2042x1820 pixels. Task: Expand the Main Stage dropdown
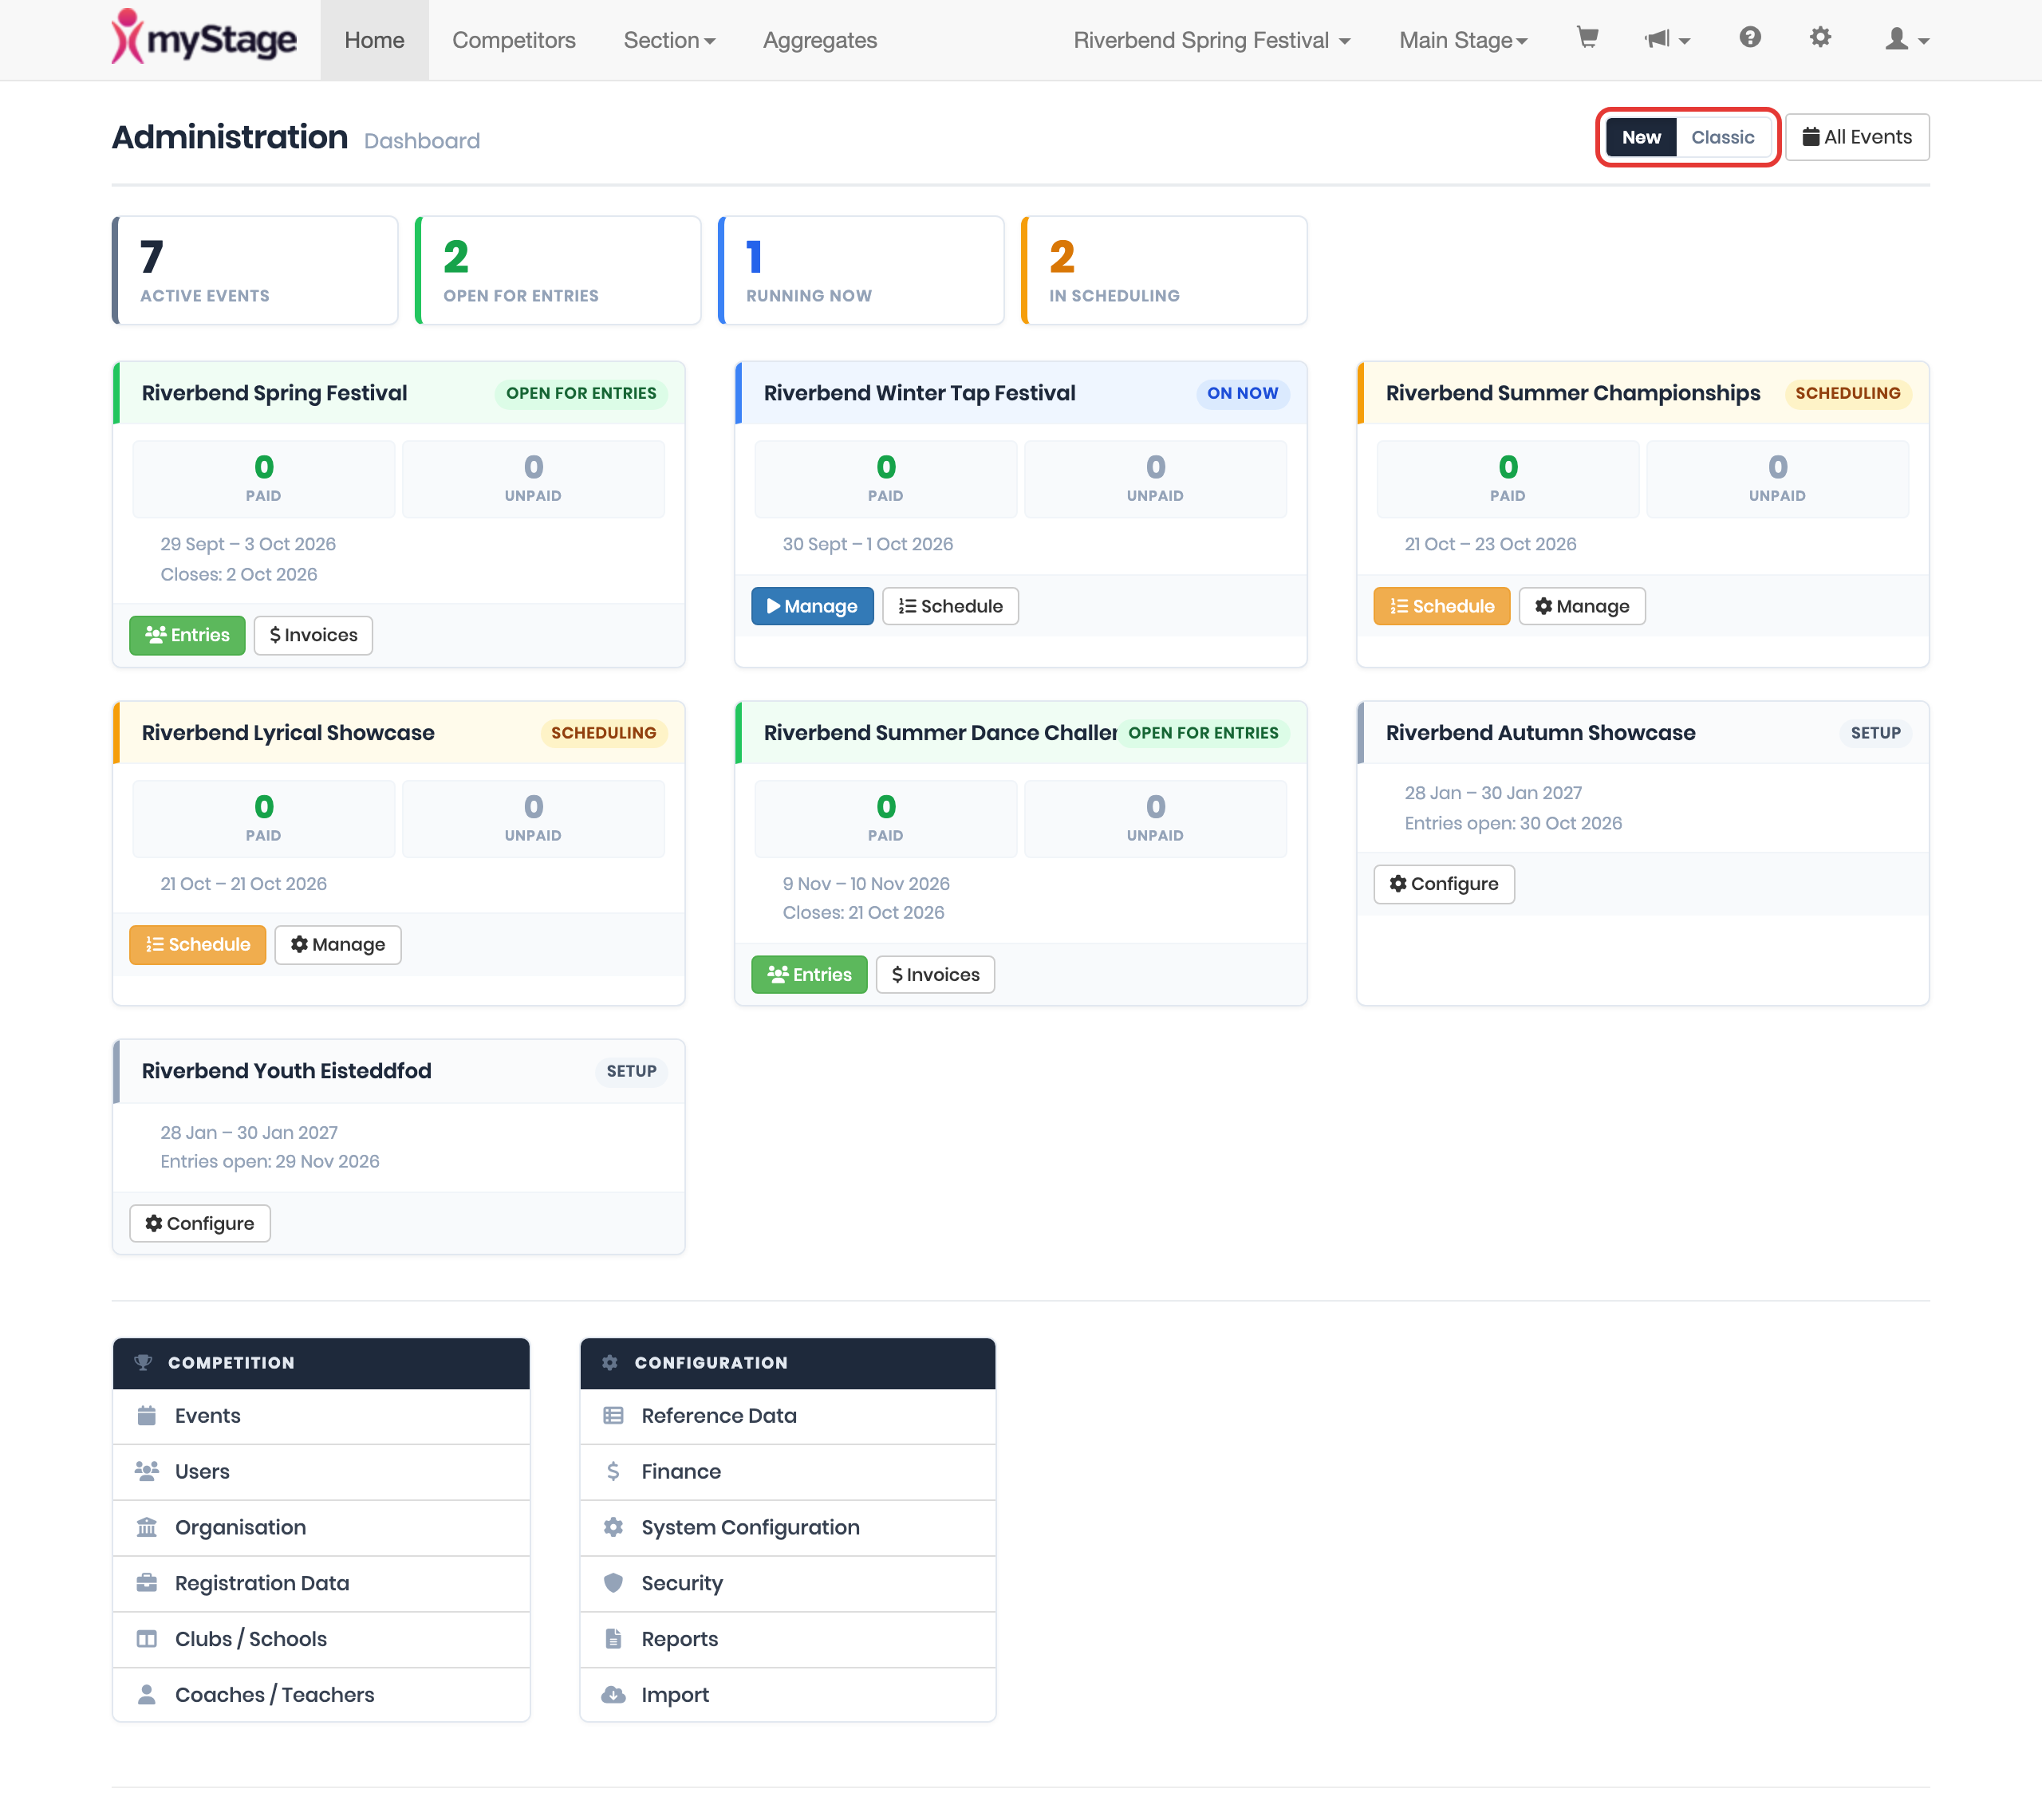click(1463, 40)
